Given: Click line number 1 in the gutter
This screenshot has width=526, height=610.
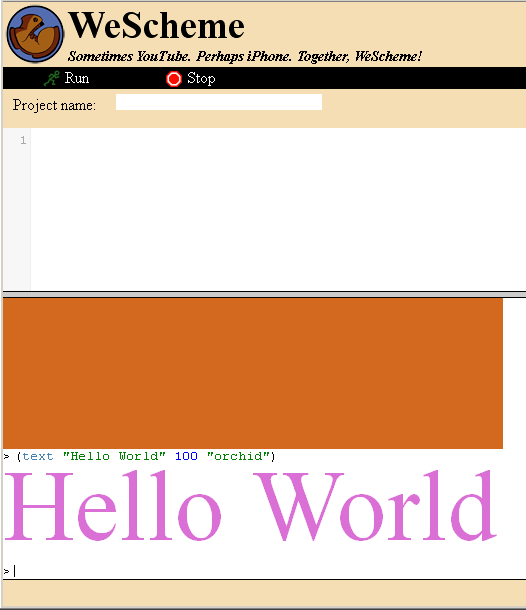Looking at the screenshot, I should tap(23, 140).
